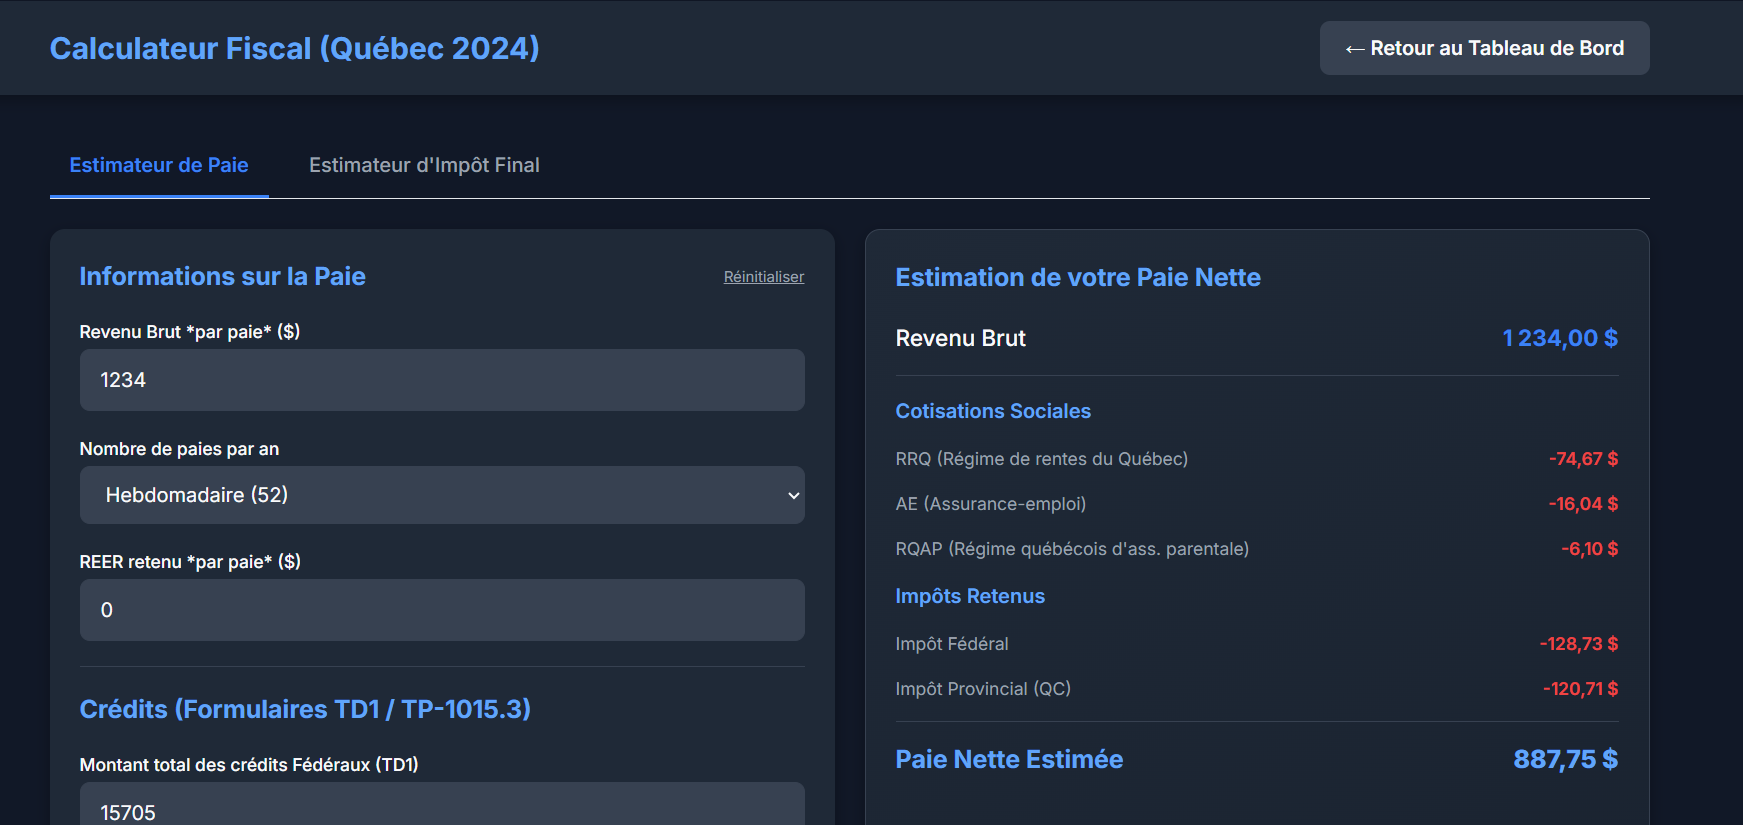Click the Réinitialiser link

[763, 277]
